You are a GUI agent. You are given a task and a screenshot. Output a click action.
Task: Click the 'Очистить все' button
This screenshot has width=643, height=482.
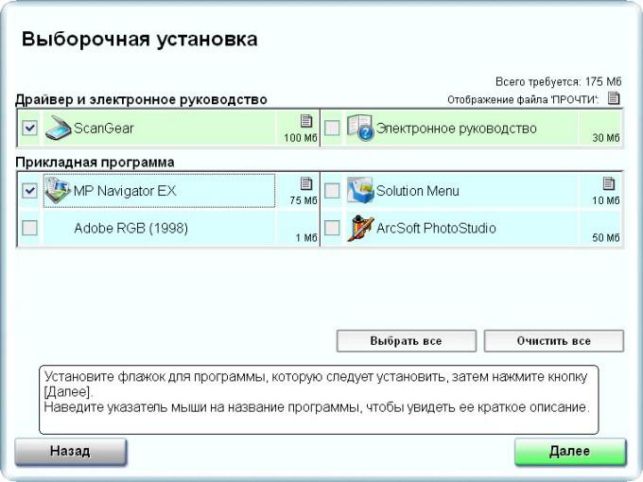pyautogui.click(x=554, y=341)
